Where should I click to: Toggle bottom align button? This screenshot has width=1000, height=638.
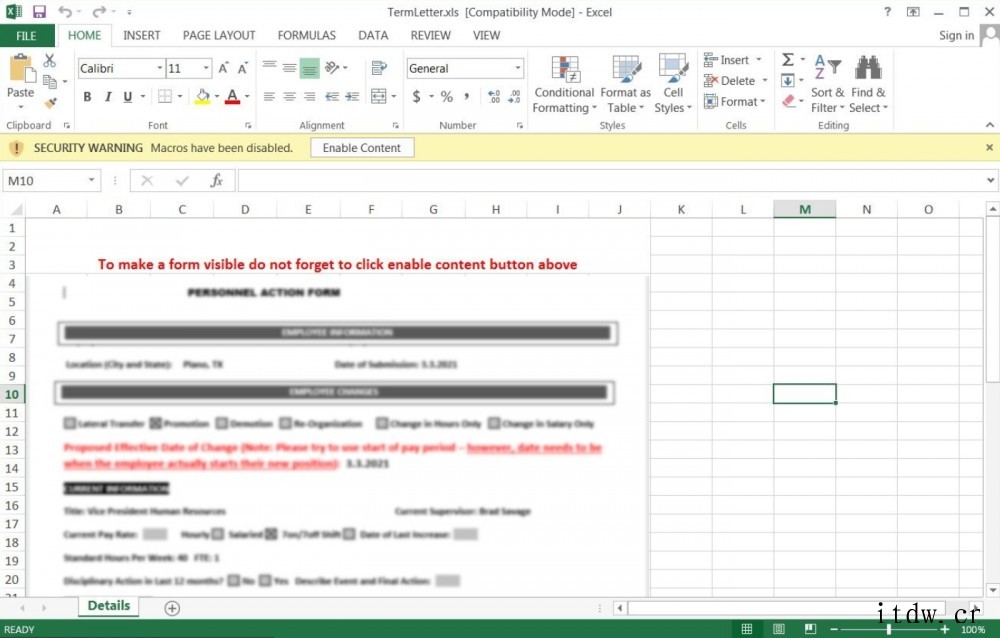[309, 68]
